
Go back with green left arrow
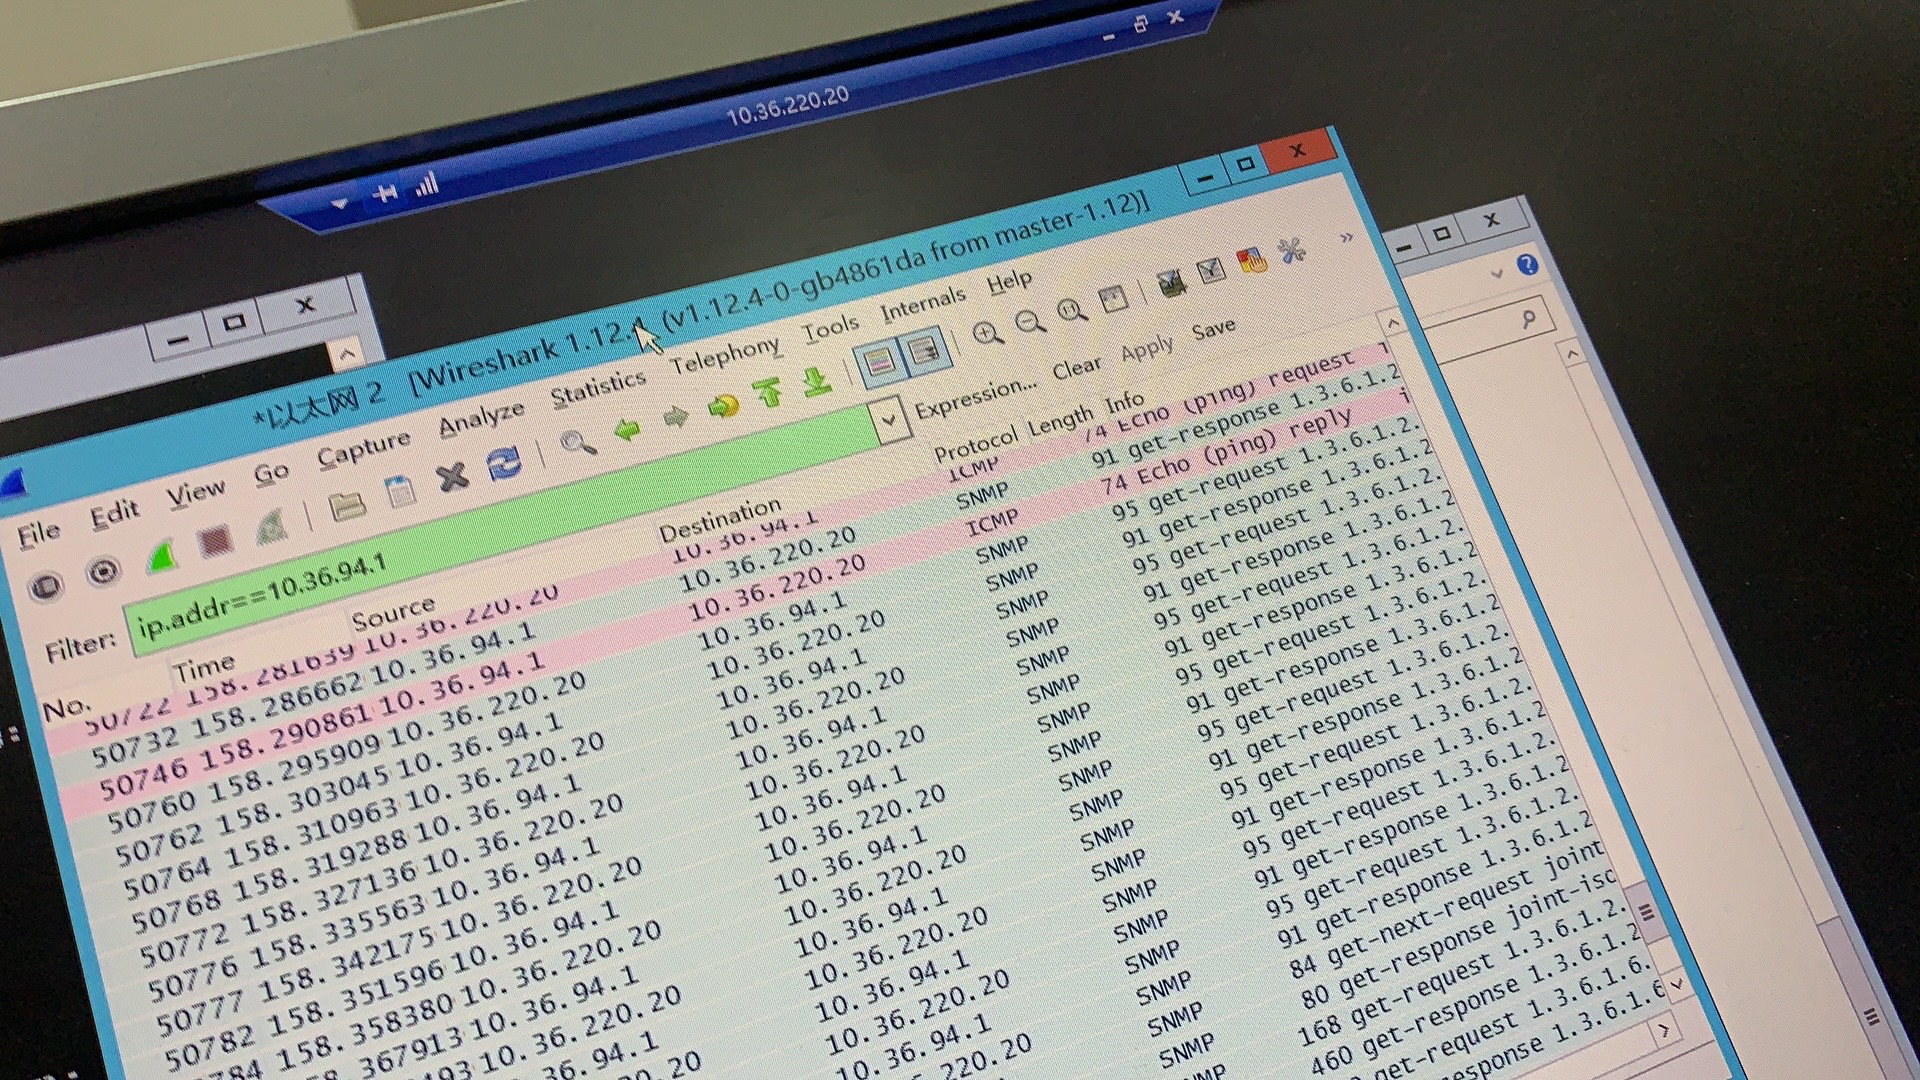[x=628, y=430]
